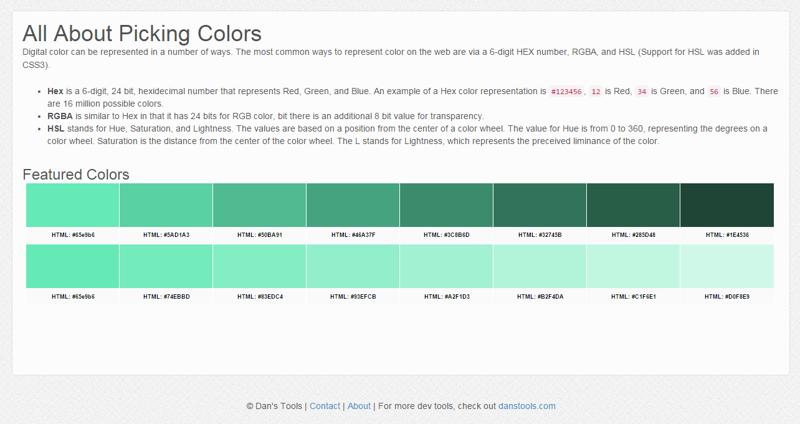This screenshot has height=424, width=800.
Task: Click the 'HTML: #B2F4DA' label
Action: 540,296
